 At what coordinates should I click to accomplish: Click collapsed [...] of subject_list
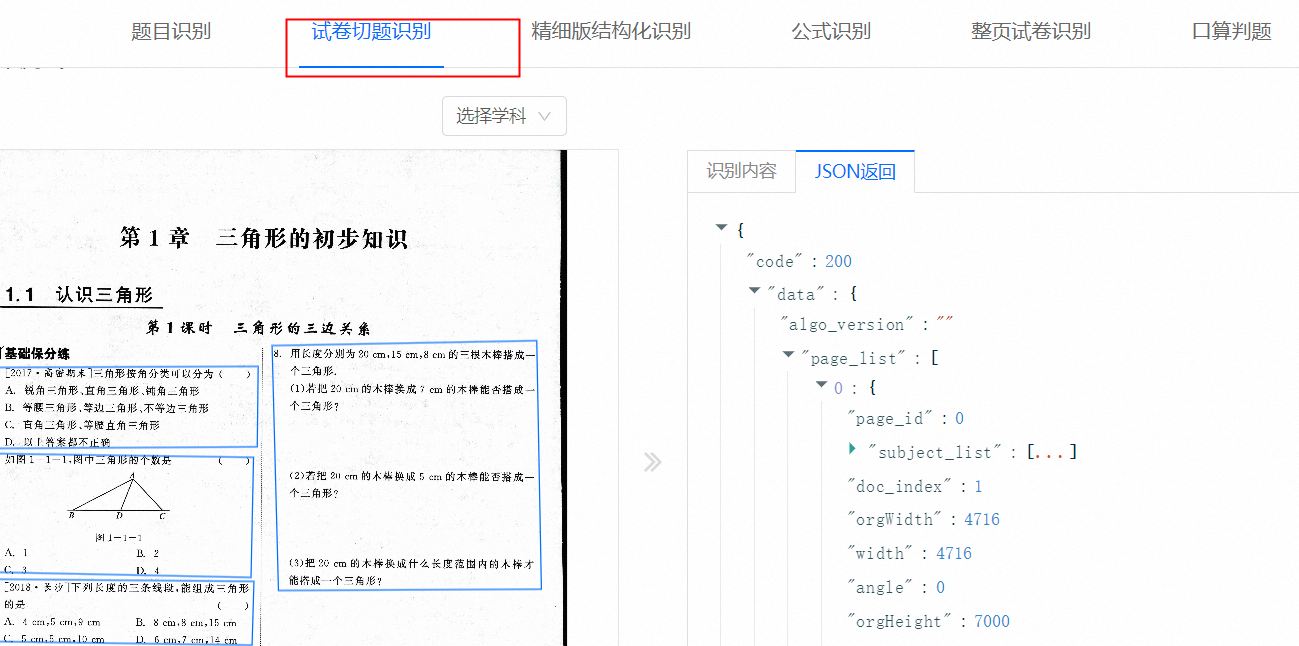click(1052, 452)
